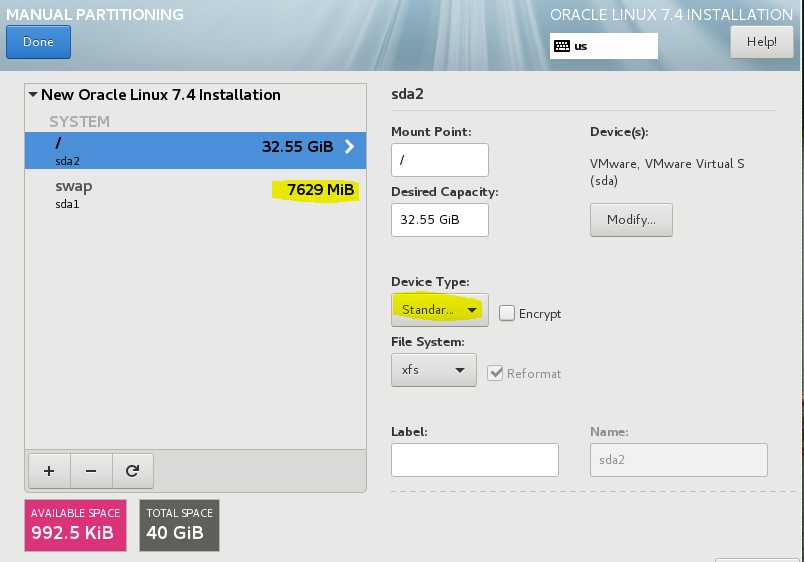
Task: Click the 7629 MiB swap size value
Action: coord(320,190)
